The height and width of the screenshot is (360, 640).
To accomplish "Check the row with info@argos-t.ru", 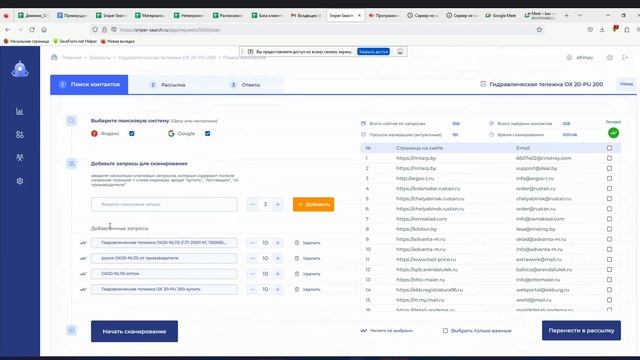I will (609, 178).
